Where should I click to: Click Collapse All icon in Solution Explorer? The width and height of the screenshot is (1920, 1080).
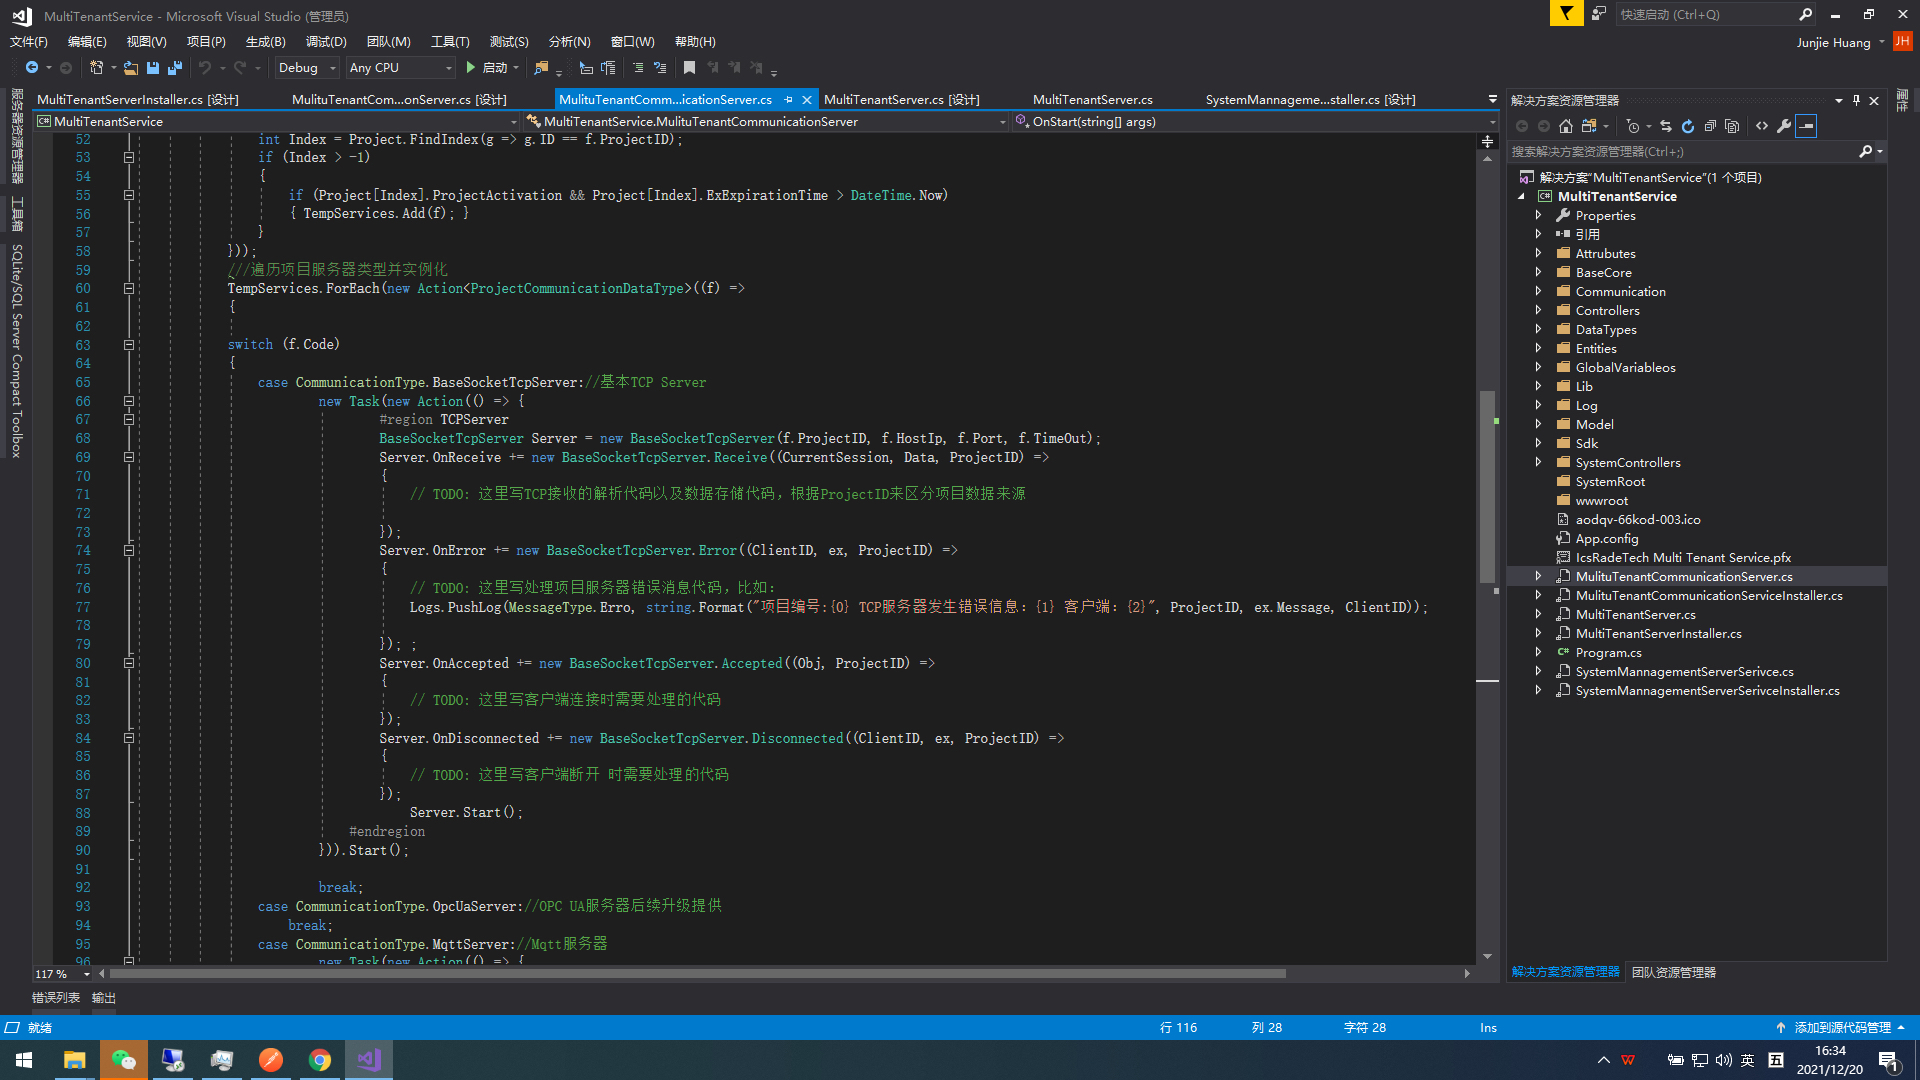(x=1710, y=126)
